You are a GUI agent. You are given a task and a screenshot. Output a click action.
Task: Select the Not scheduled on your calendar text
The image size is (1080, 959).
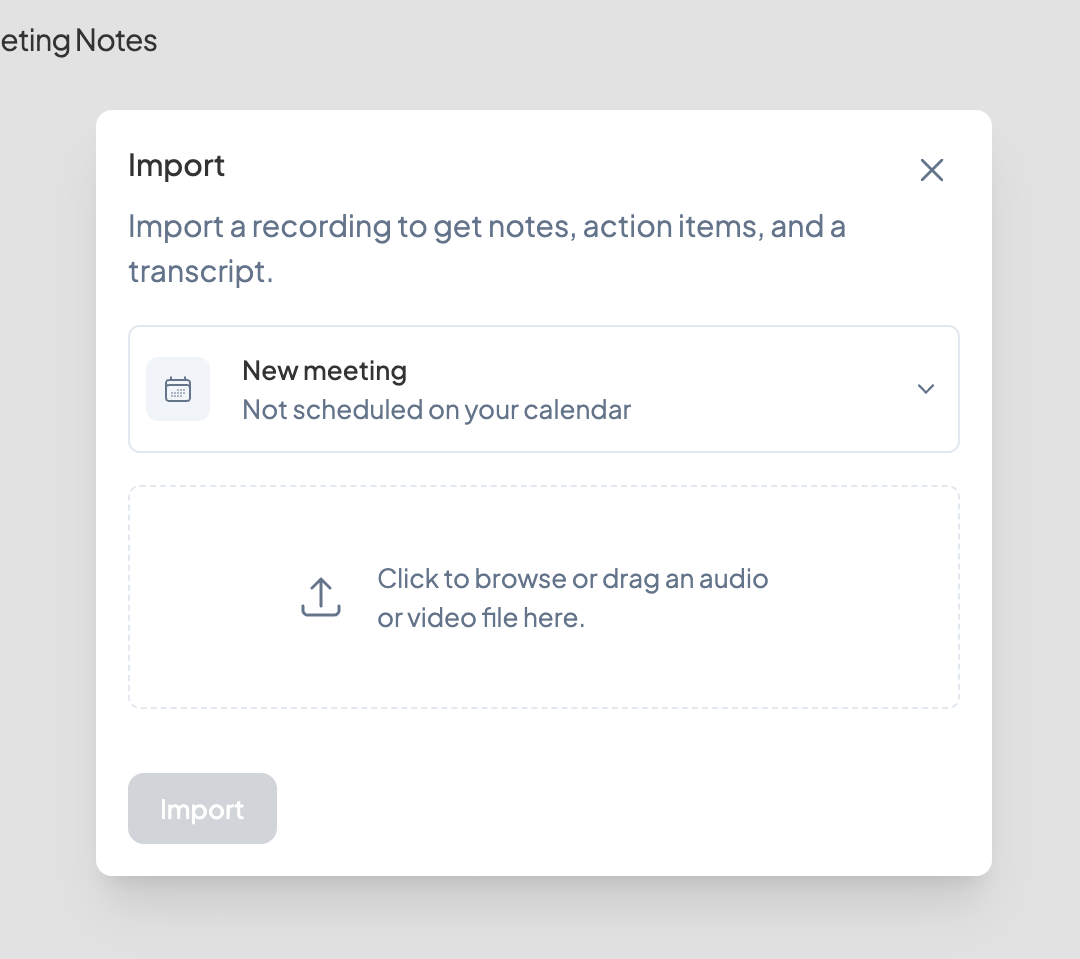(436, 410)
